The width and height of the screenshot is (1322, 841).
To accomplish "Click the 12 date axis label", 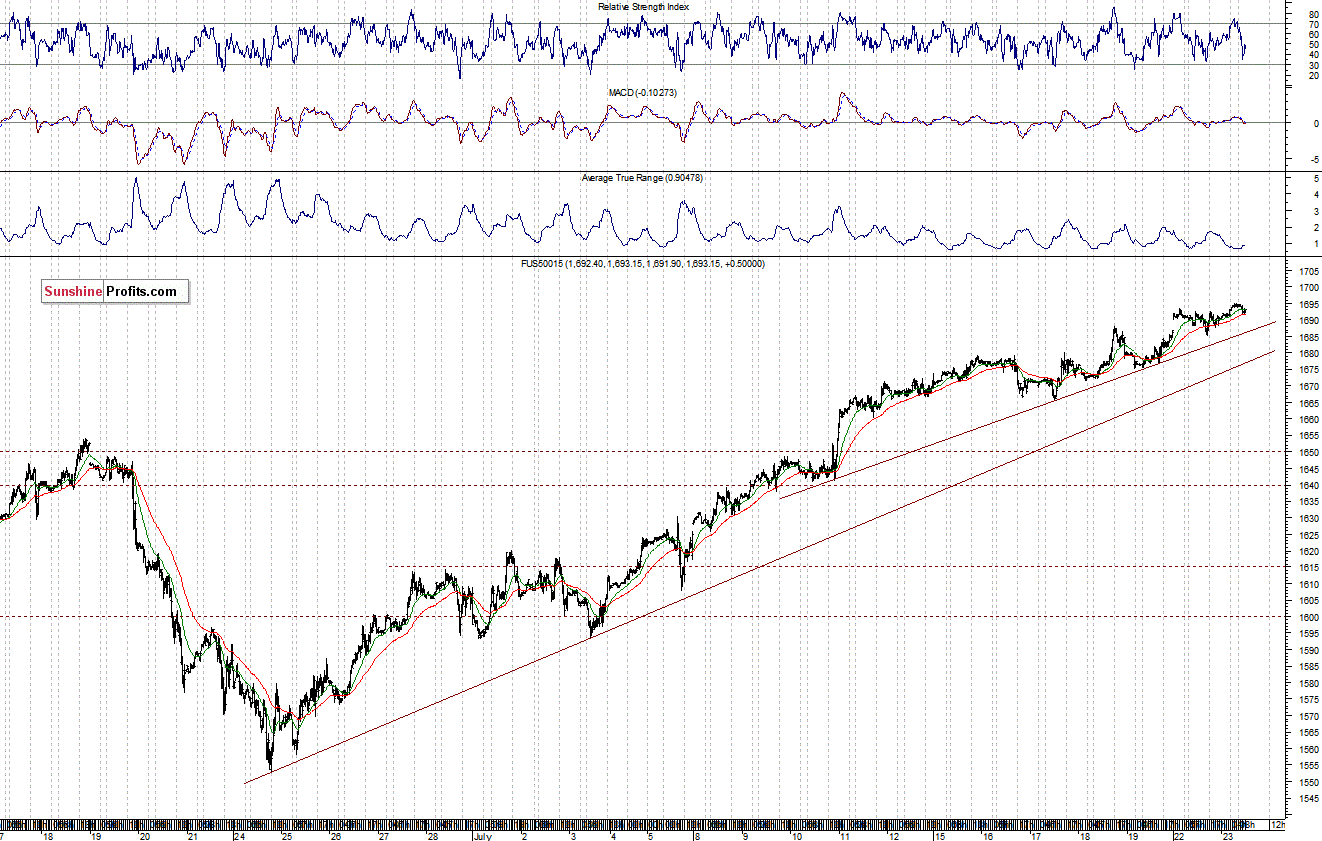I will tap(894, 836).
